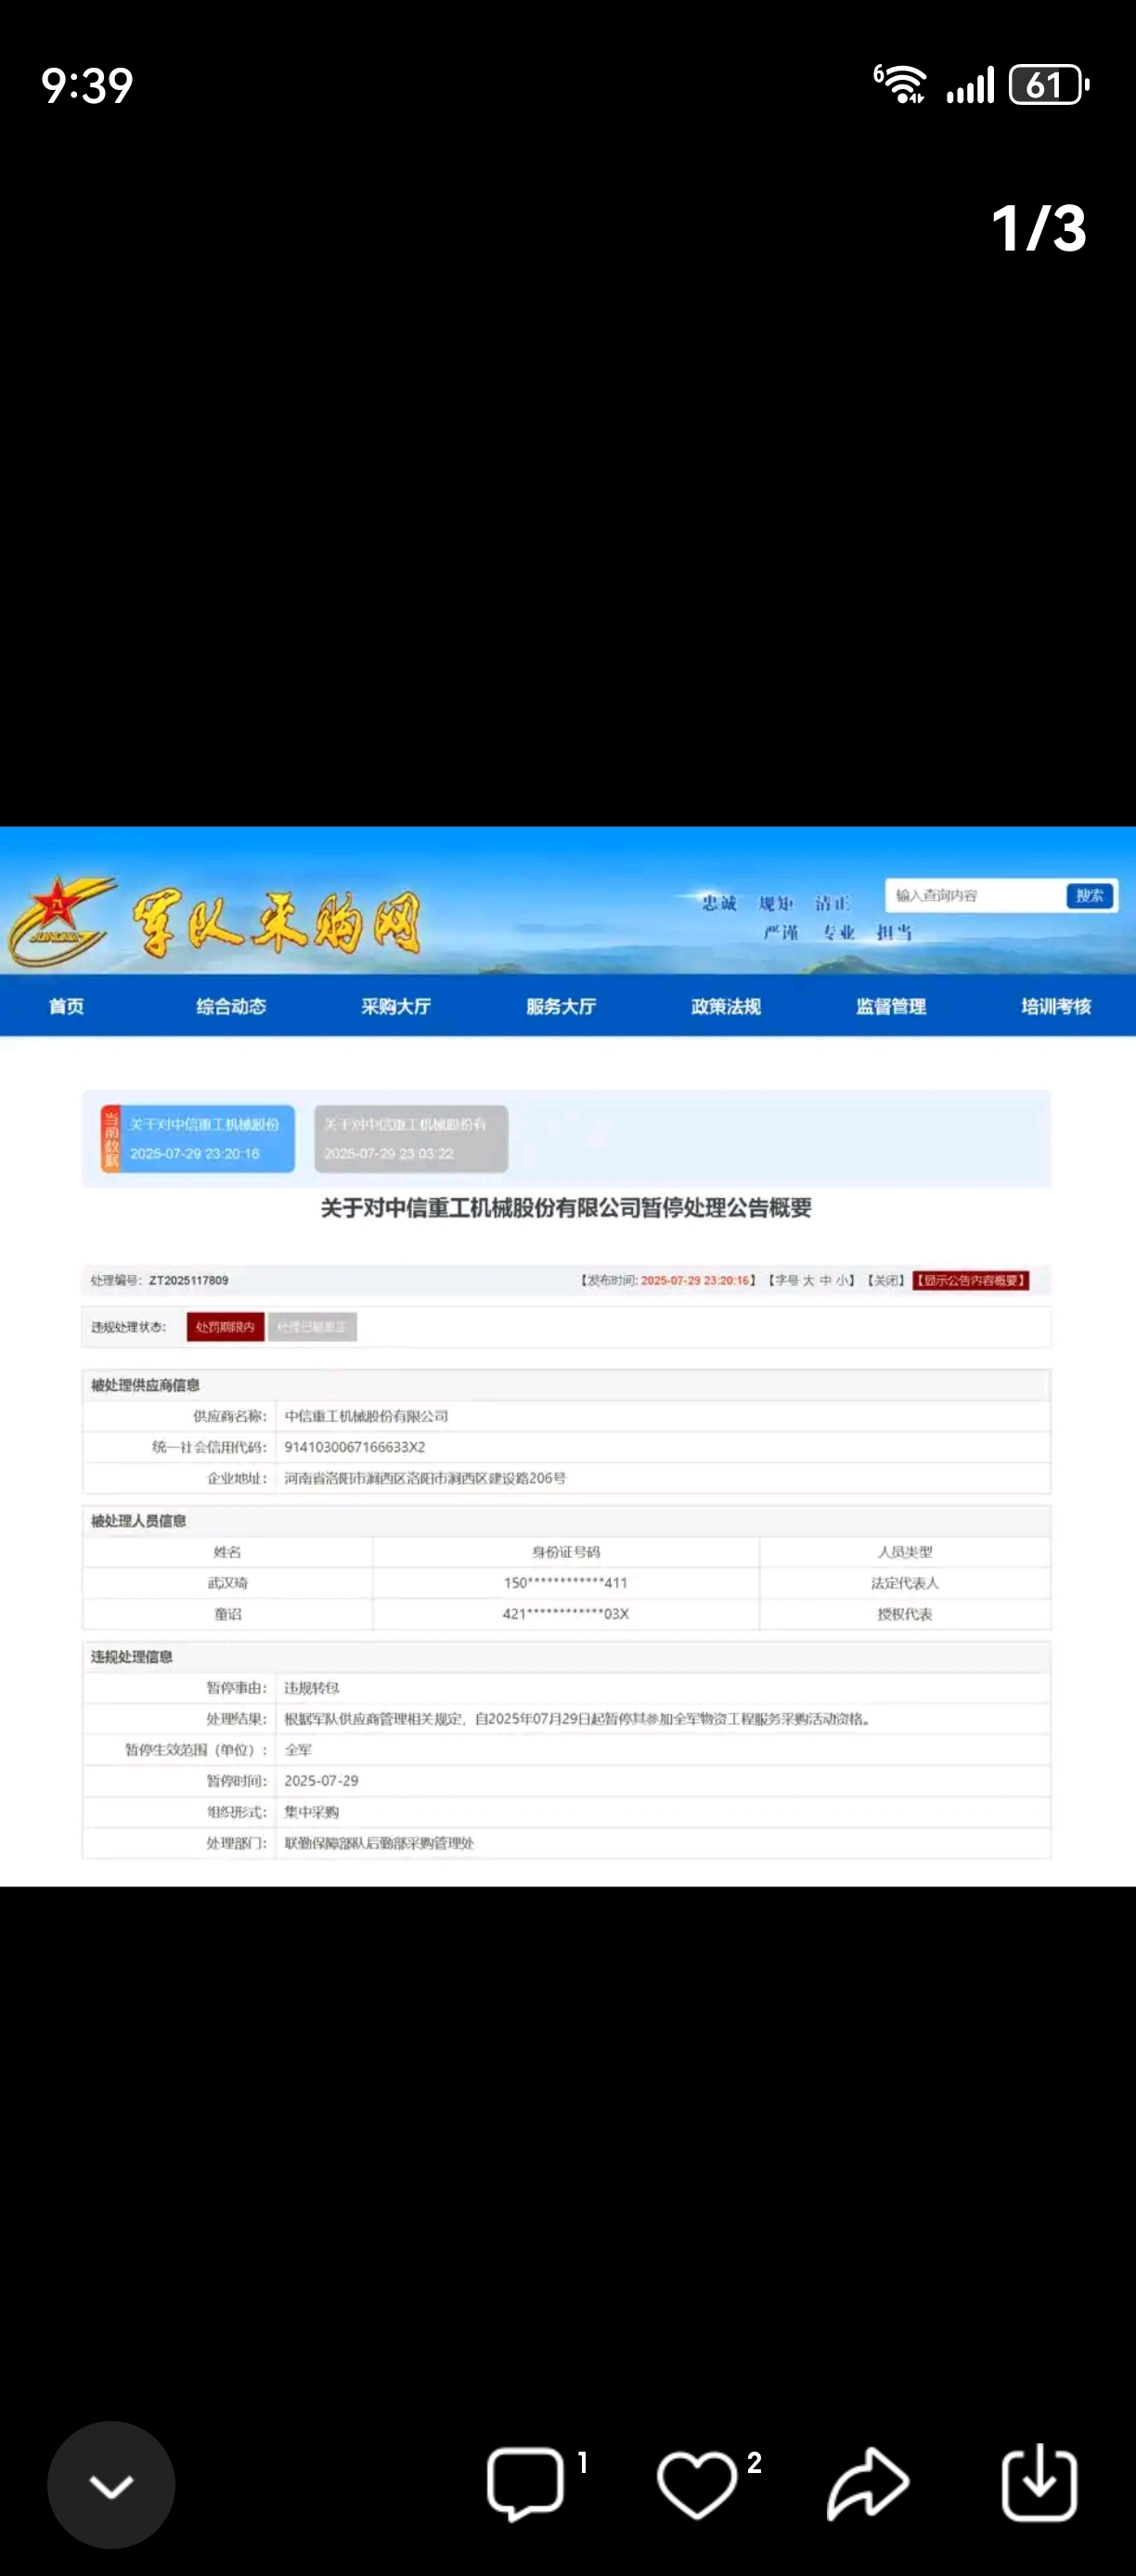Click the 输入查询内容 search field
Screen dimensions: 1136x2576
975,895
